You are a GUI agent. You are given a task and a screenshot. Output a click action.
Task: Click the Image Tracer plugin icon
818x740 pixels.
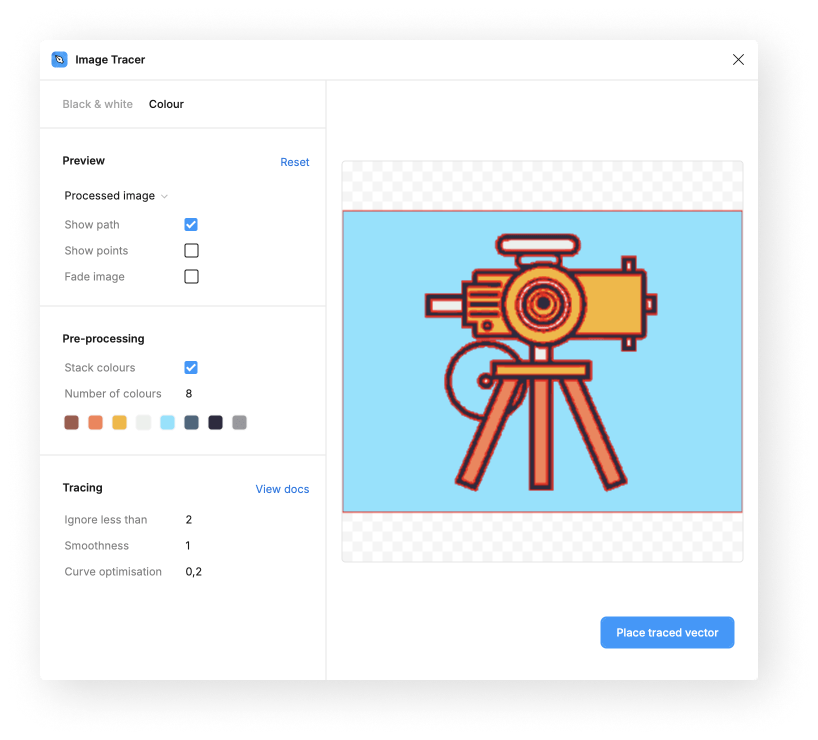(x=61, y=60)
